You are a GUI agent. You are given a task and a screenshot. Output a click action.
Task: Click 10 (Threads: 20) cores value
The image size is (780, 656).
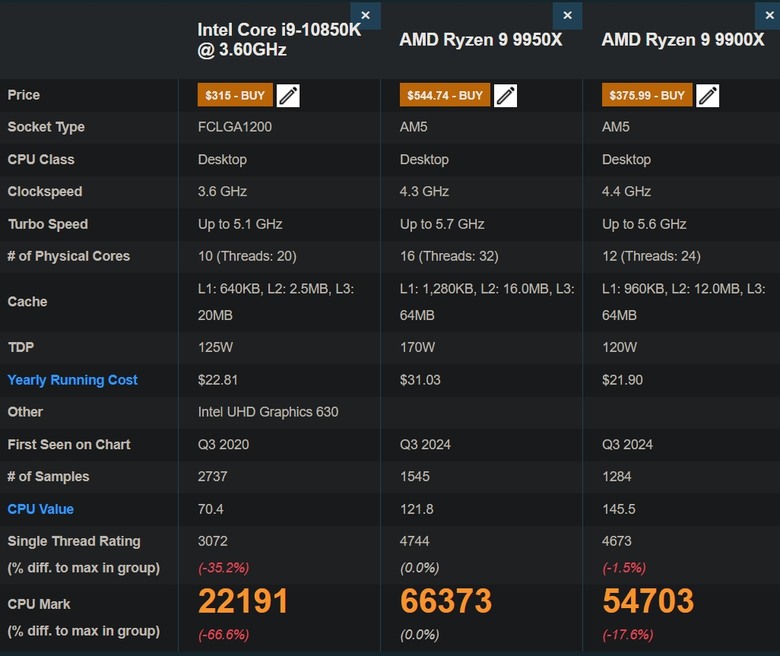[247, 256]
